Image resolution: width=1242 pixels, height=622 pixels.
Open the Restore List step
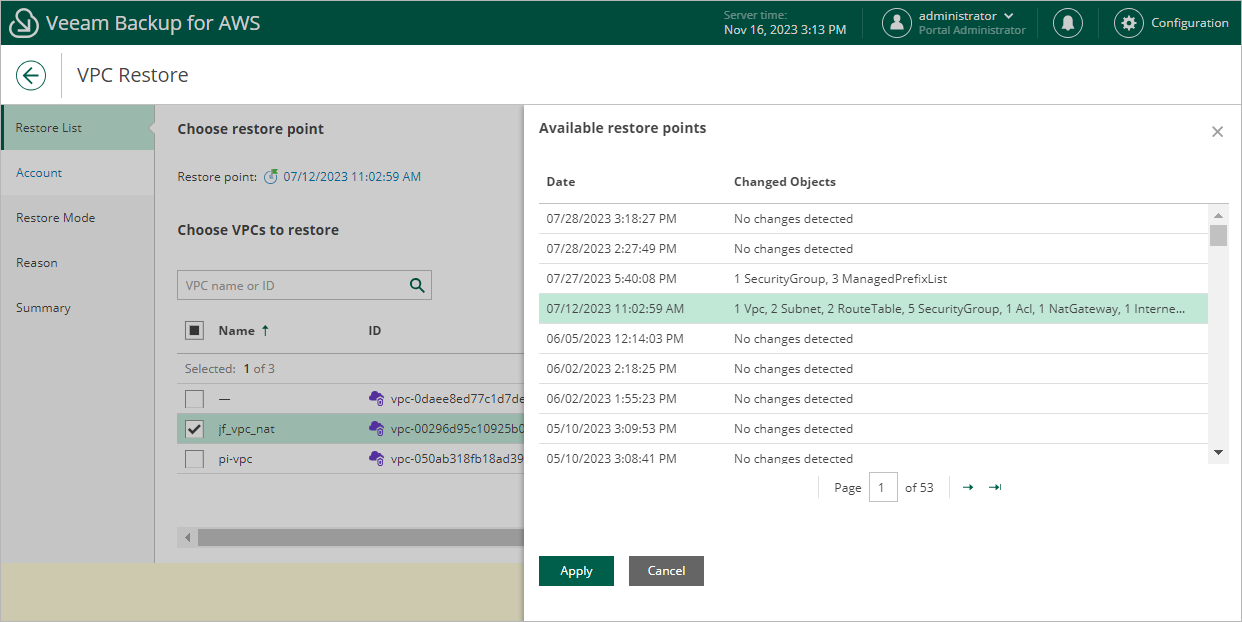coord(77,128)
